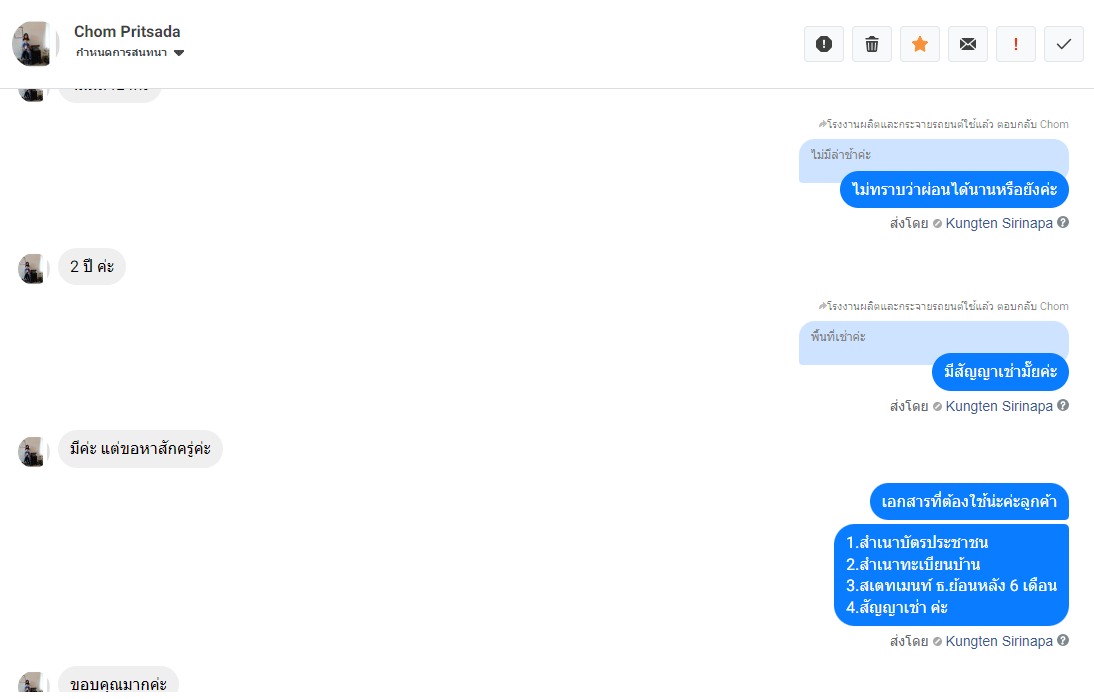Screen dimensions: 1094x699
Task: Flag conversation with red exclamation icon
Action: pos(1016,44)
